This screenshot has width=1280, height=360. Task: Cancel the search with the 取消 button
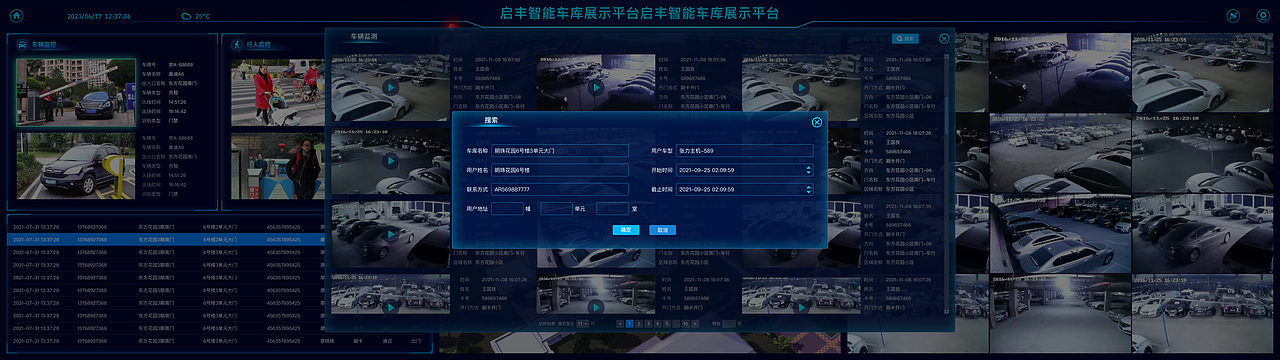662,230
